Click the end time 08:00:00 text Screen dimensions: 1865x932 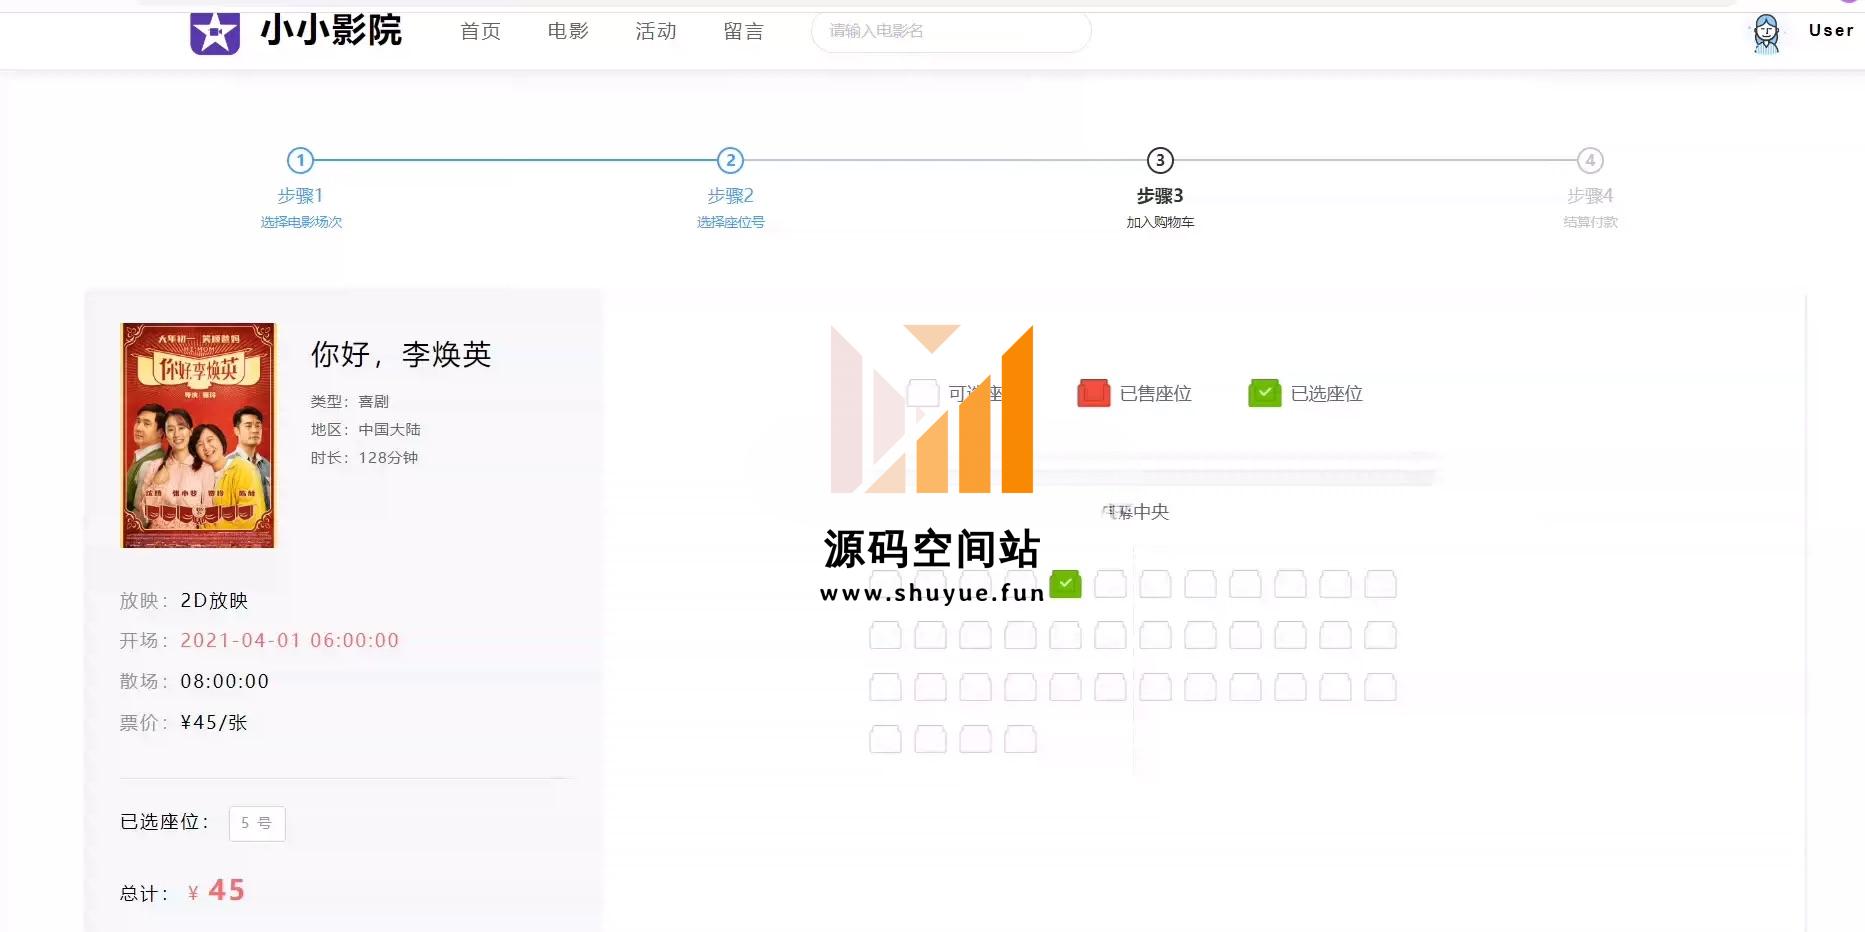coord(225,681)
